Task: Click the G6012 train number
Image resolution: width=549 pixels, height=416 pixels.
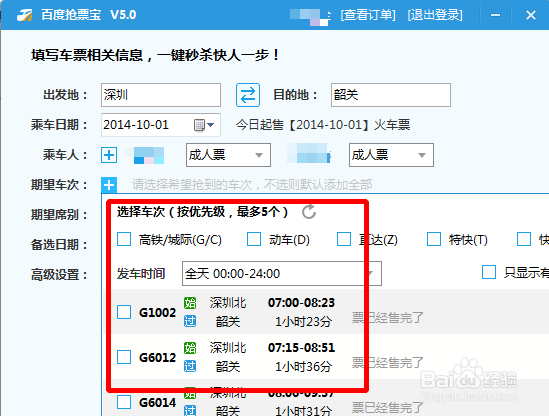Action: pos(157,358)
